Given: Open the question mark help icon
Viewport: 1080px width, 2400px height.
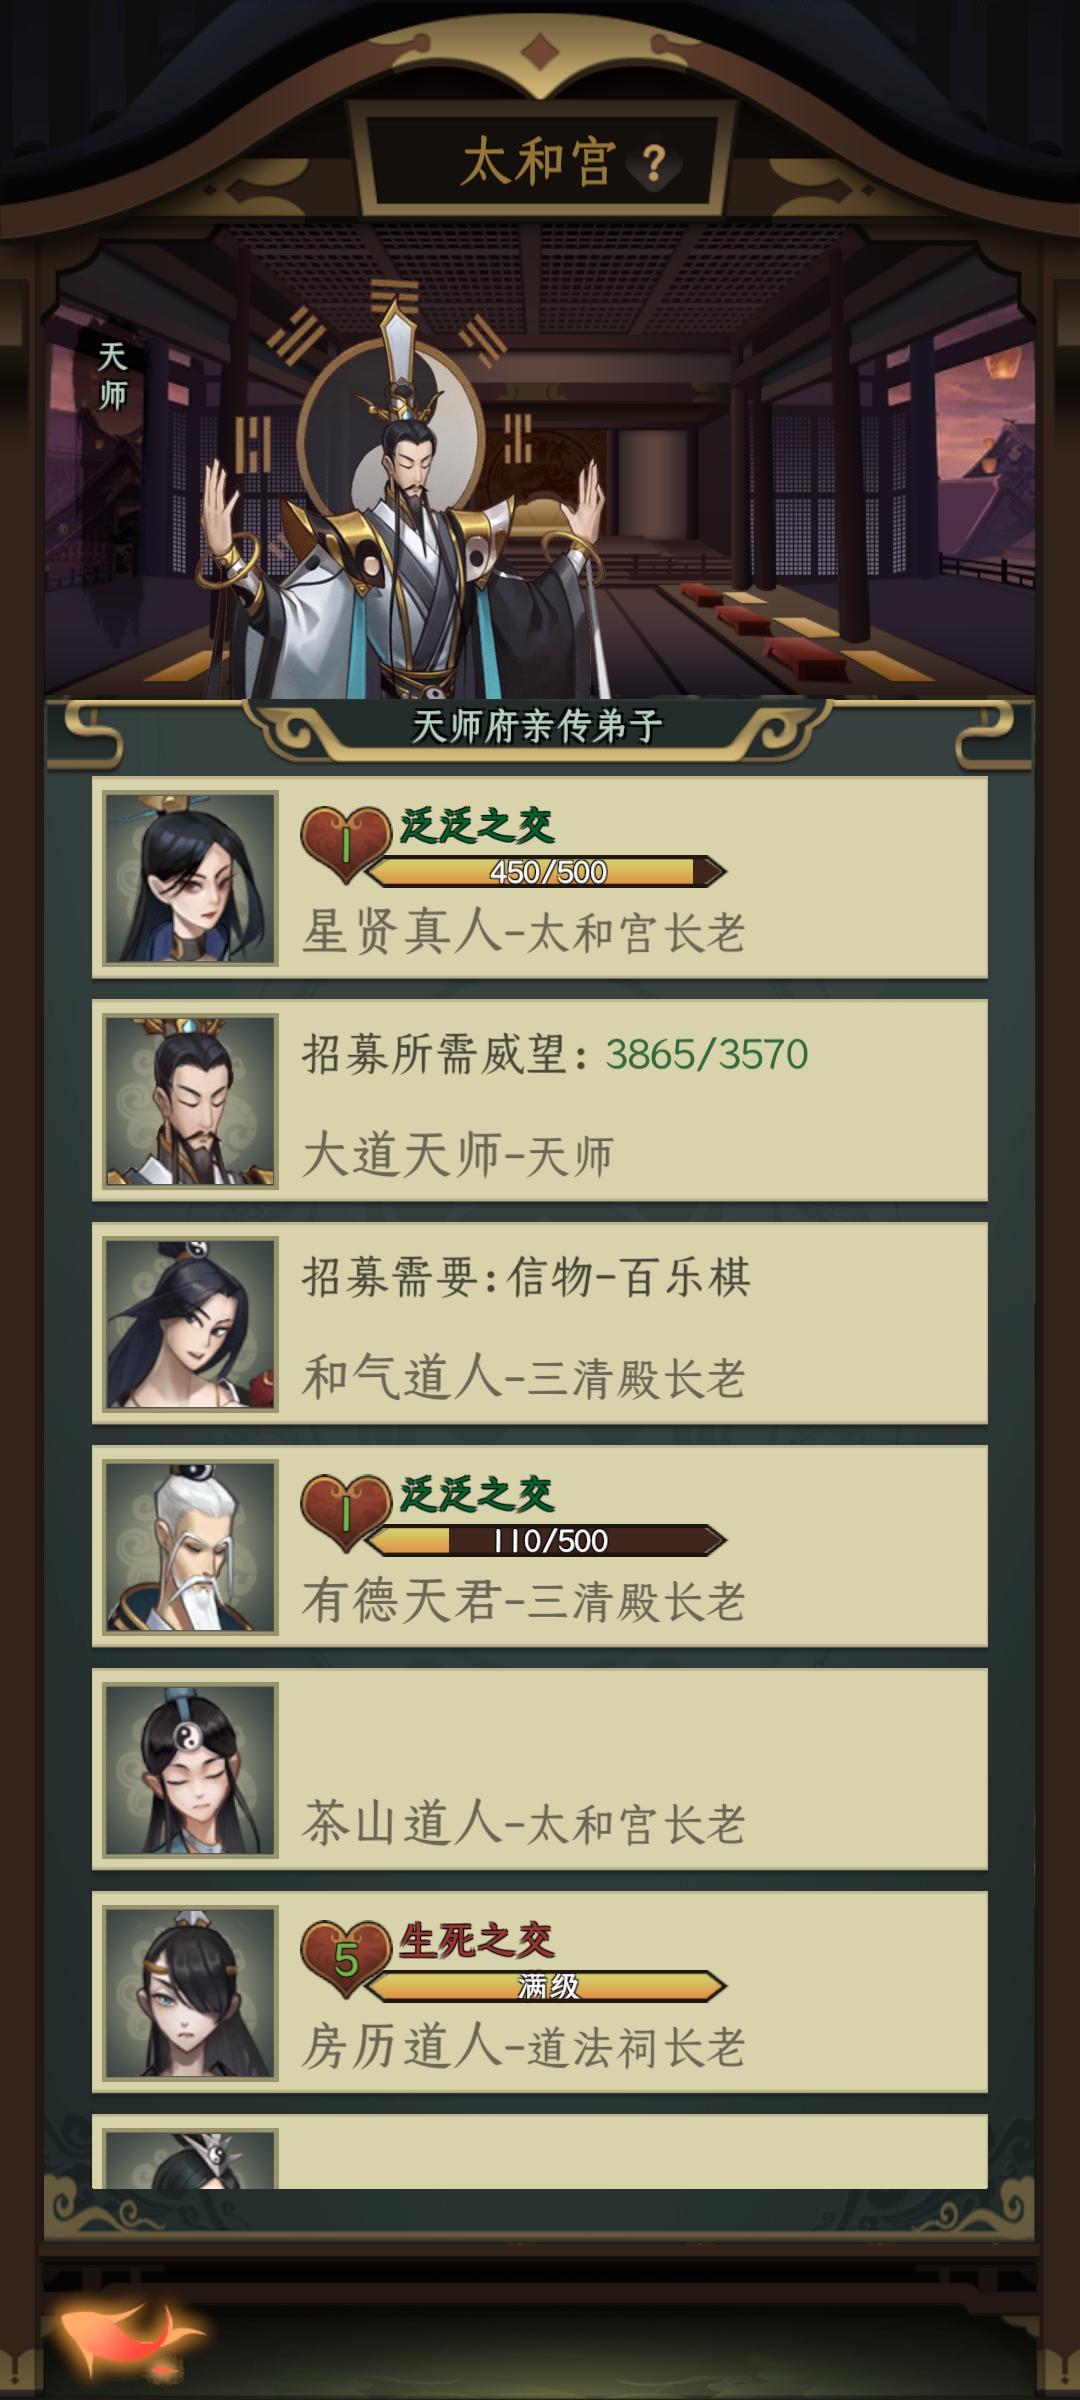Looking at the screenshot, I should (653, 163).
